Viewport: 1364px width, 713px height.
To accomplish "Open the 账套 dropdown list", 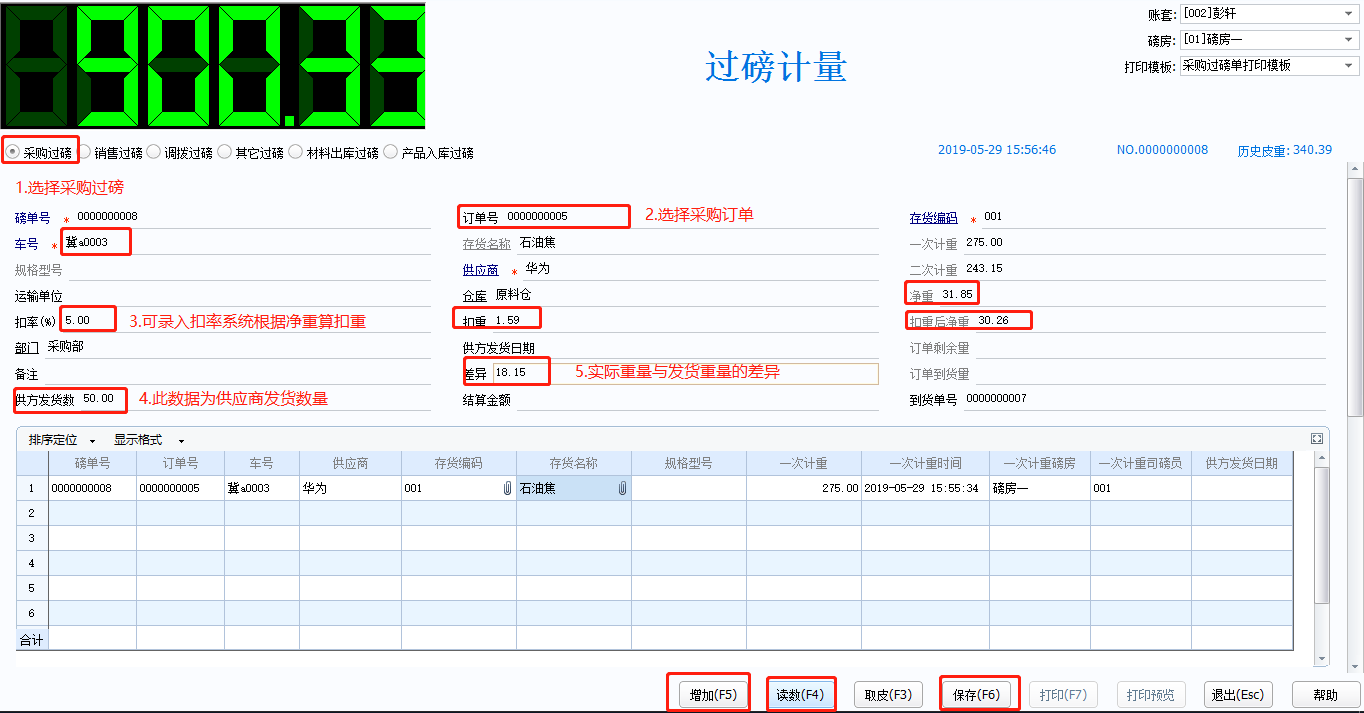I will pyautogui.click(x=1348, y=14).
